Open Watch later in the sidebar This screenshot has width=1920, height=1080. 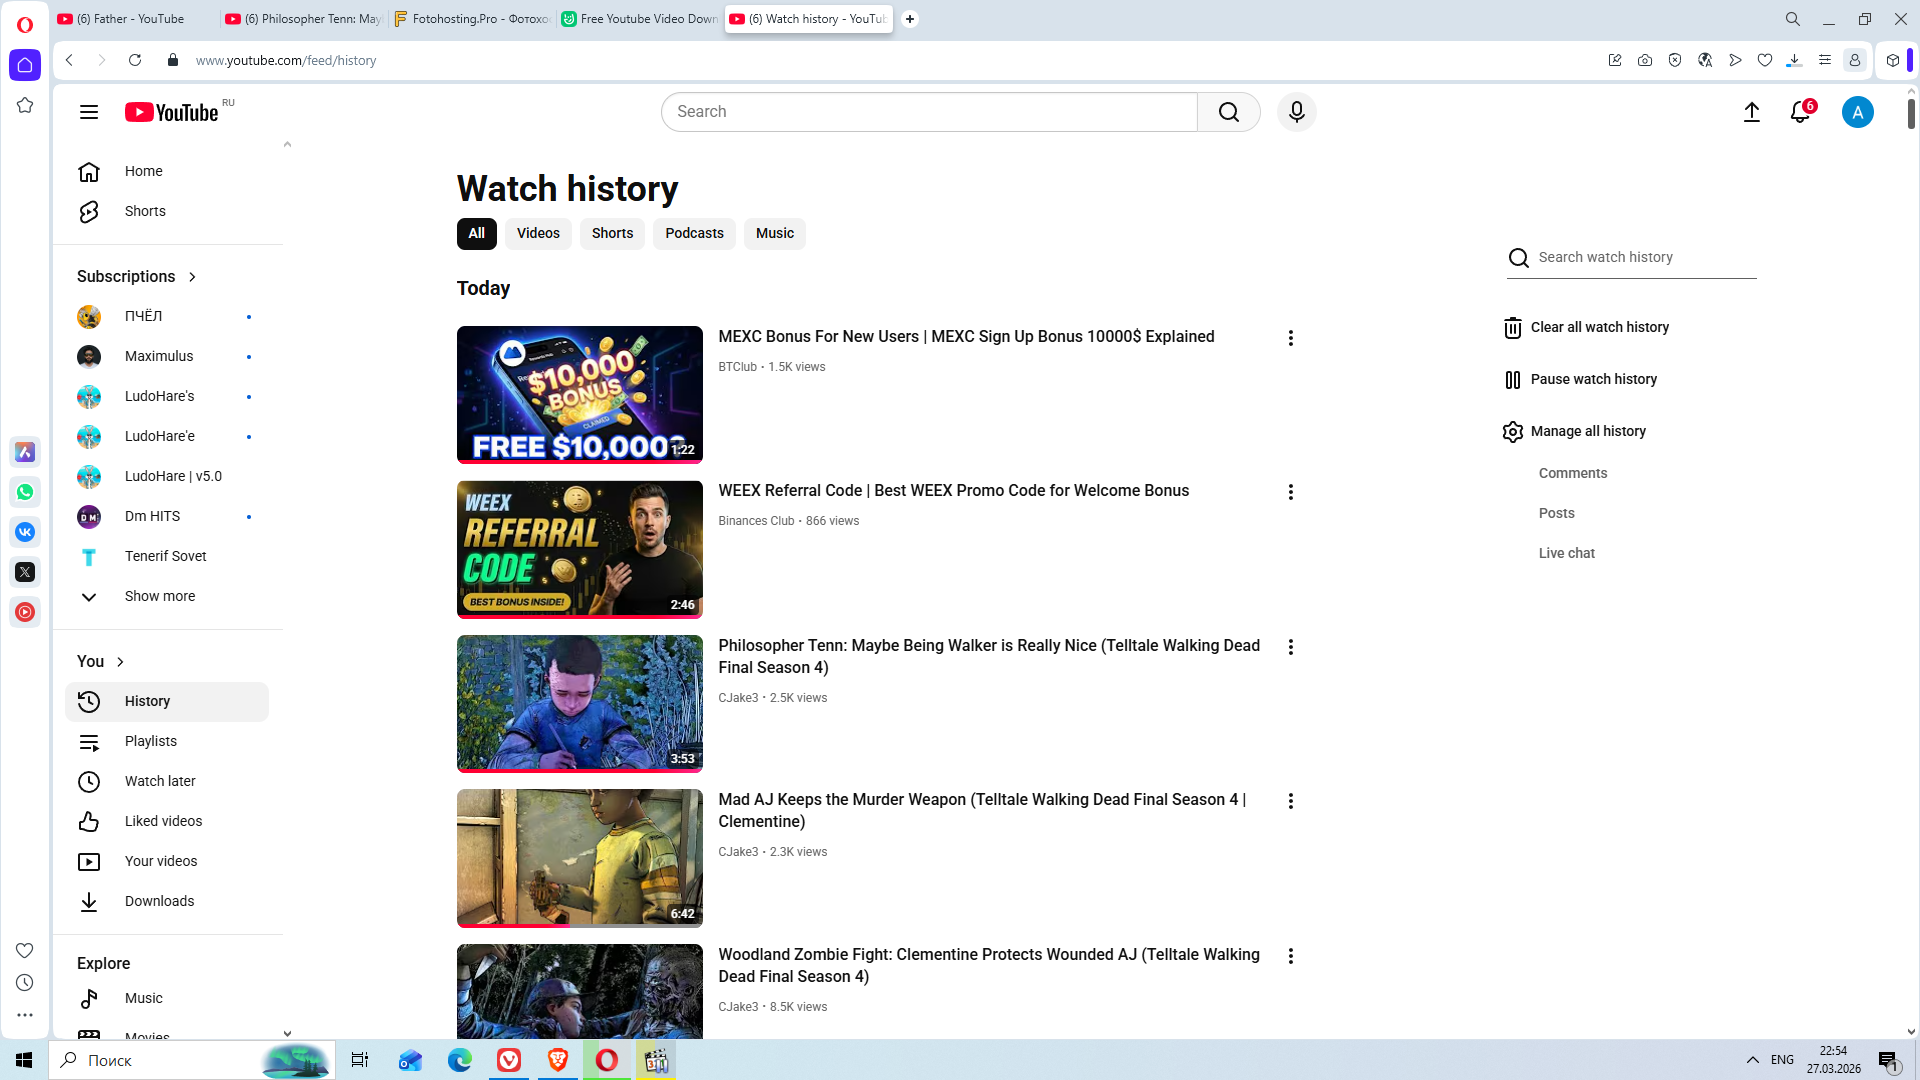(x=160, y=781)
